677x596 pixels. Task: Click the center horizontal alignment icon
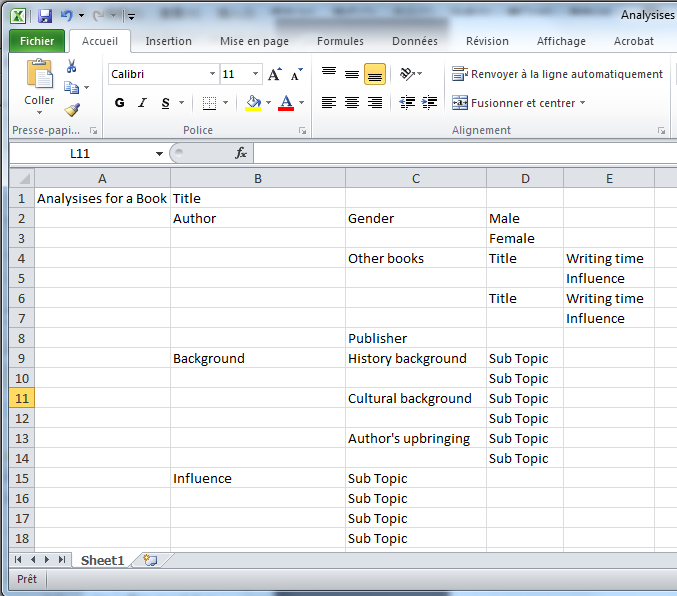(352, 103)
